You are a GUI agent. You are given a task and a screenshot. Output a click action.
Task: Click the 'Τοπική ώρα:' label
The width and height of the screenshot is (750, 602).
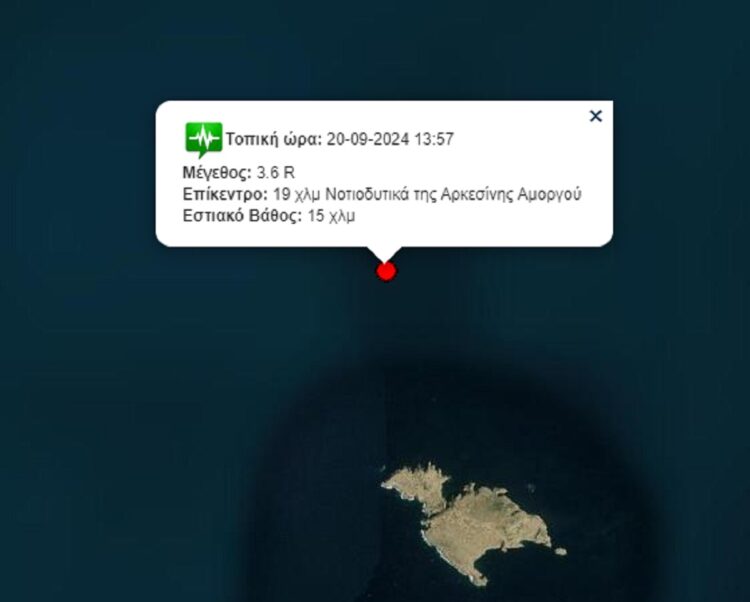click(x=274, y=140)
